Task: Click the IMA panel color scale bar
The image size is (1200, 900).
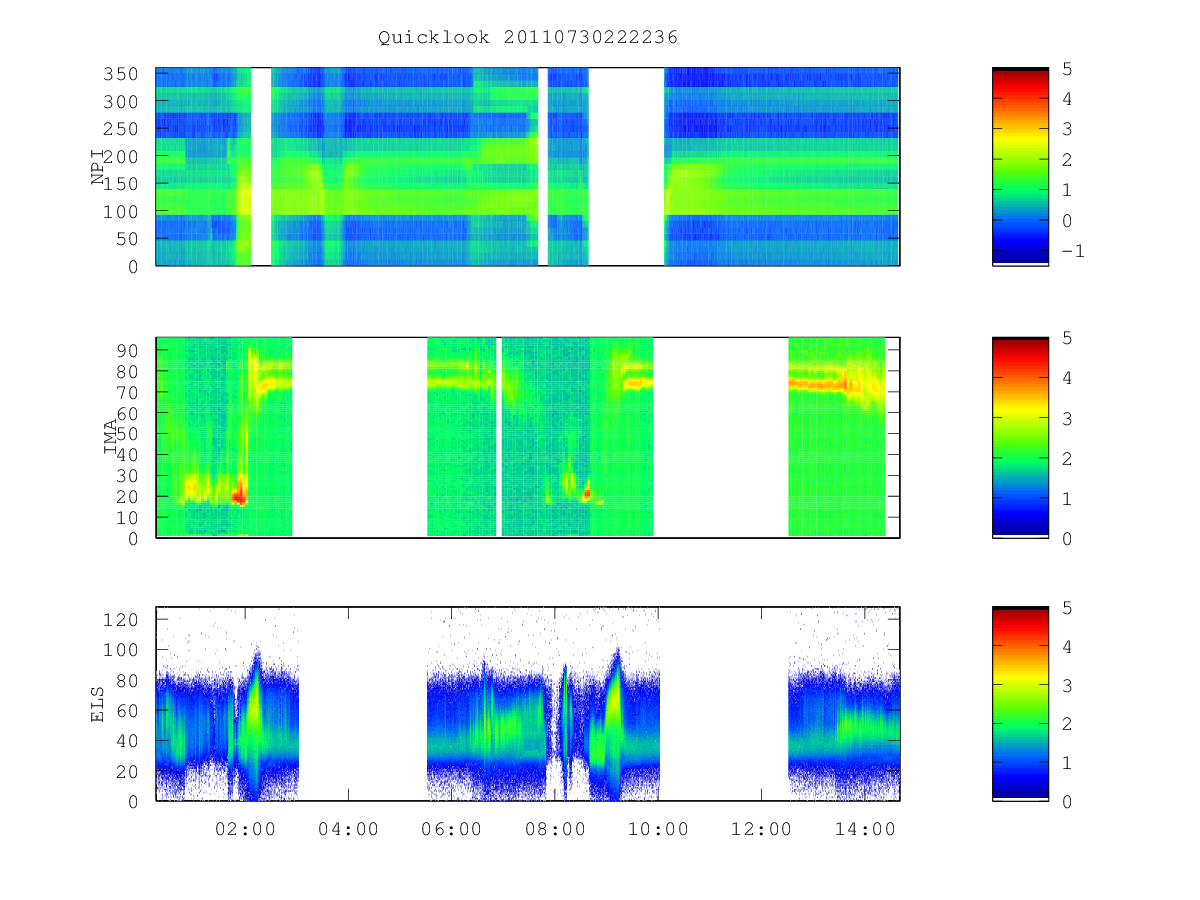Action: (1020, 438)
